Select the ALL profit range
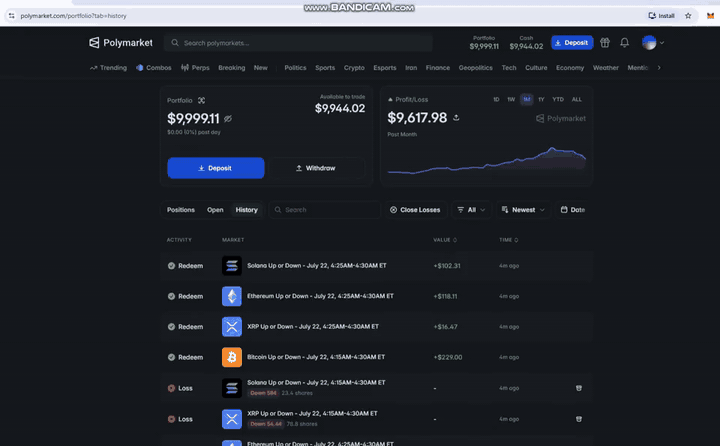This screenshot has height=446, width=720. pos(577,99)
